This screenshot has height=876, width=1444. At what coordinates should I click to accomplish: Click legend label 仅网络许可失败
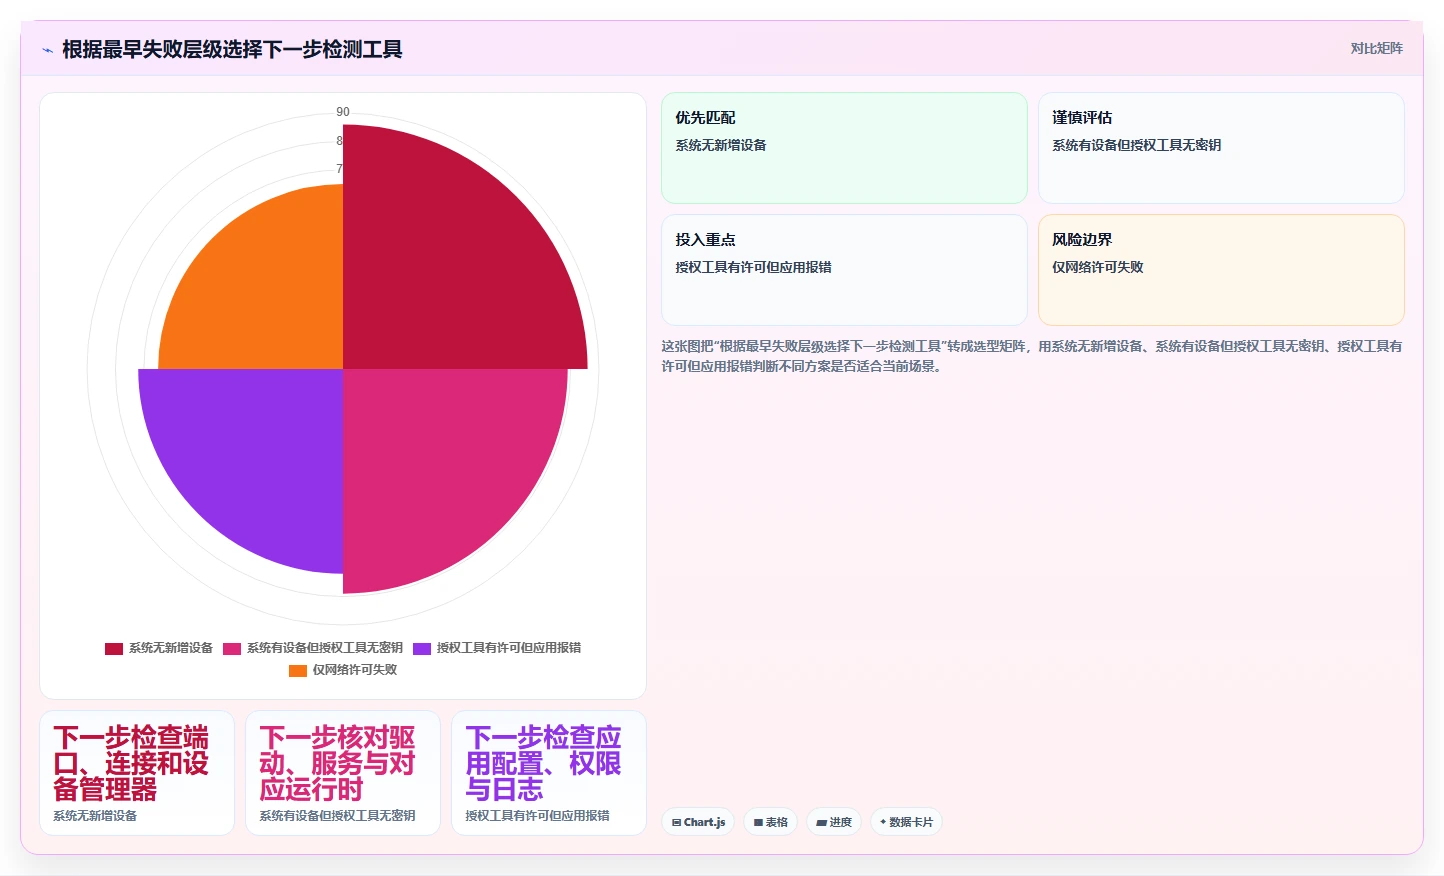point(355,670)
